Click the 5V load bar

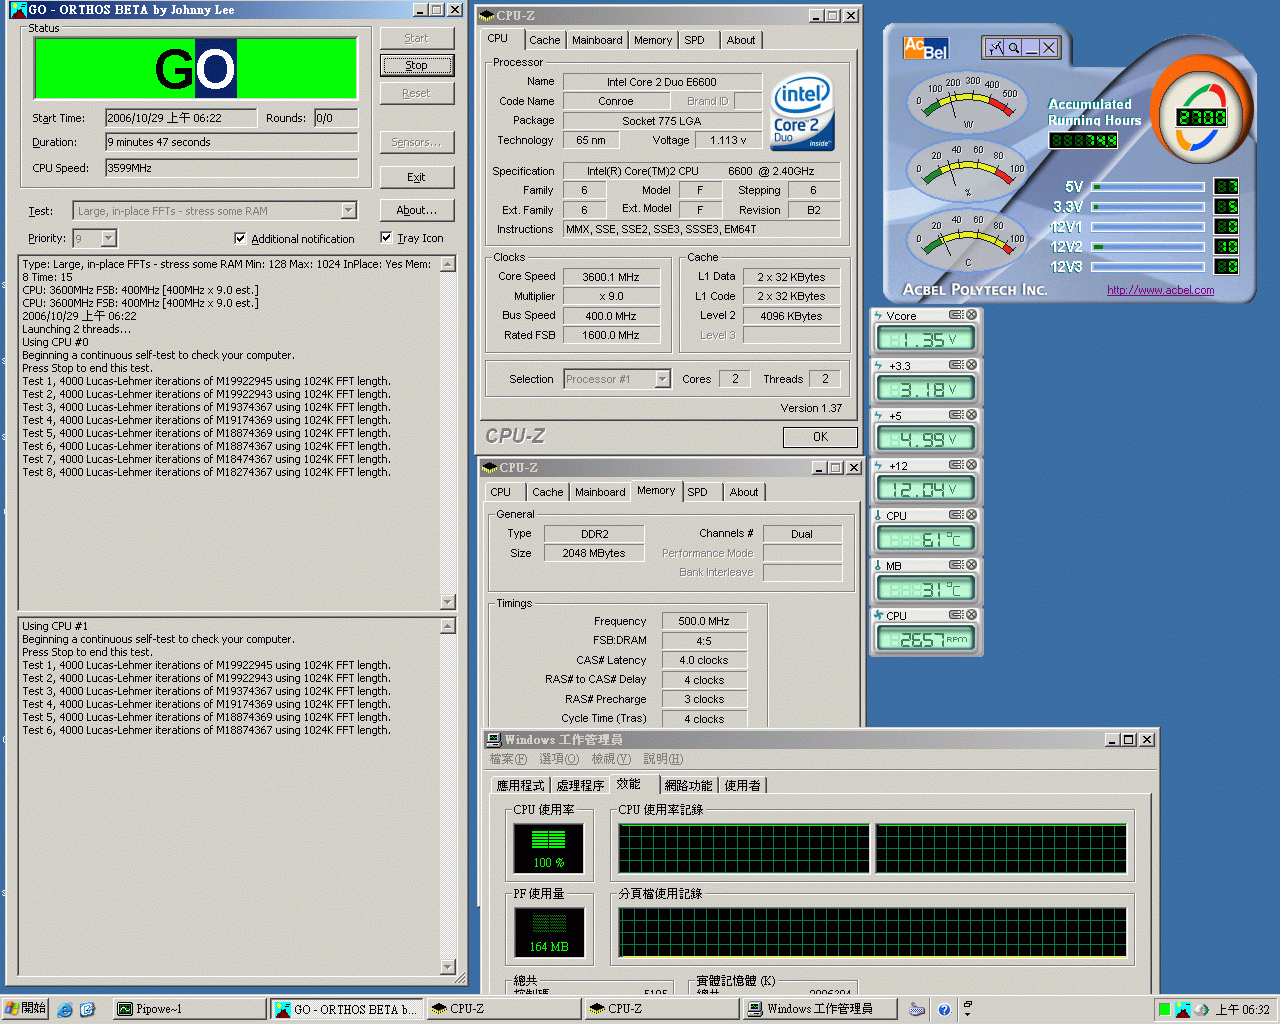click(x=1148, y=187)
